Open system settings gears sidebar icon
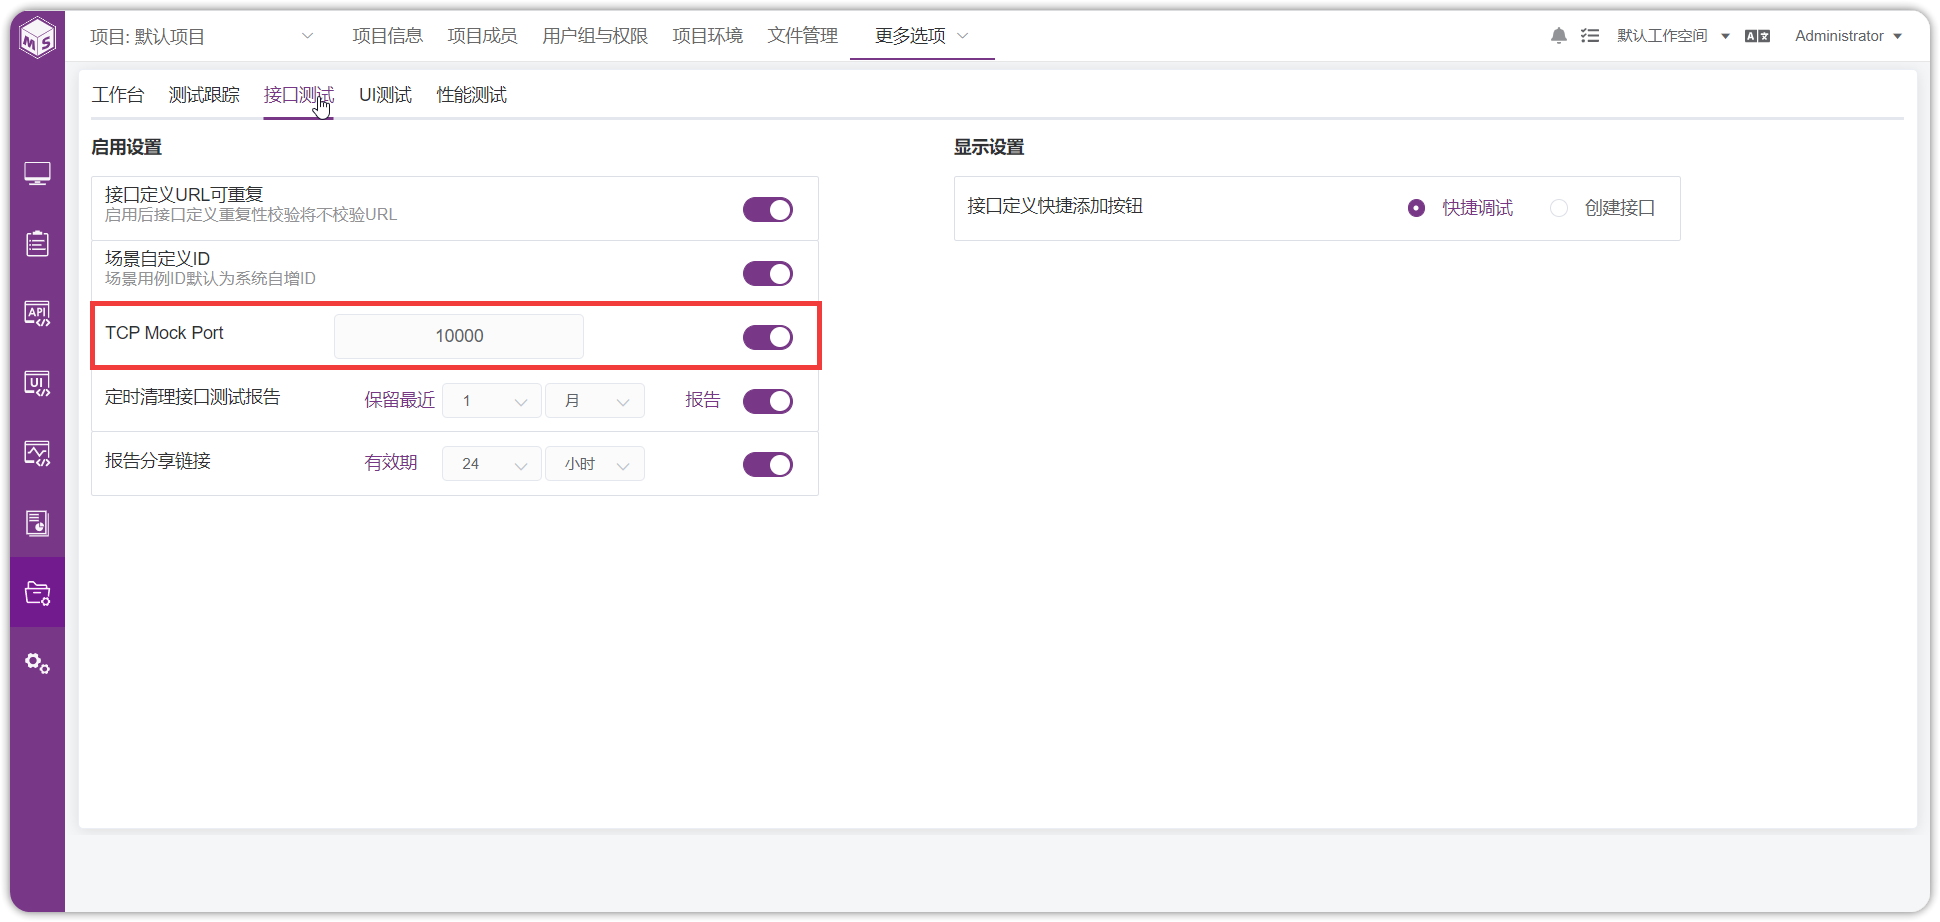Viewport: 1940px width, 922px height. pyautogui.click(x=37, y=663)
